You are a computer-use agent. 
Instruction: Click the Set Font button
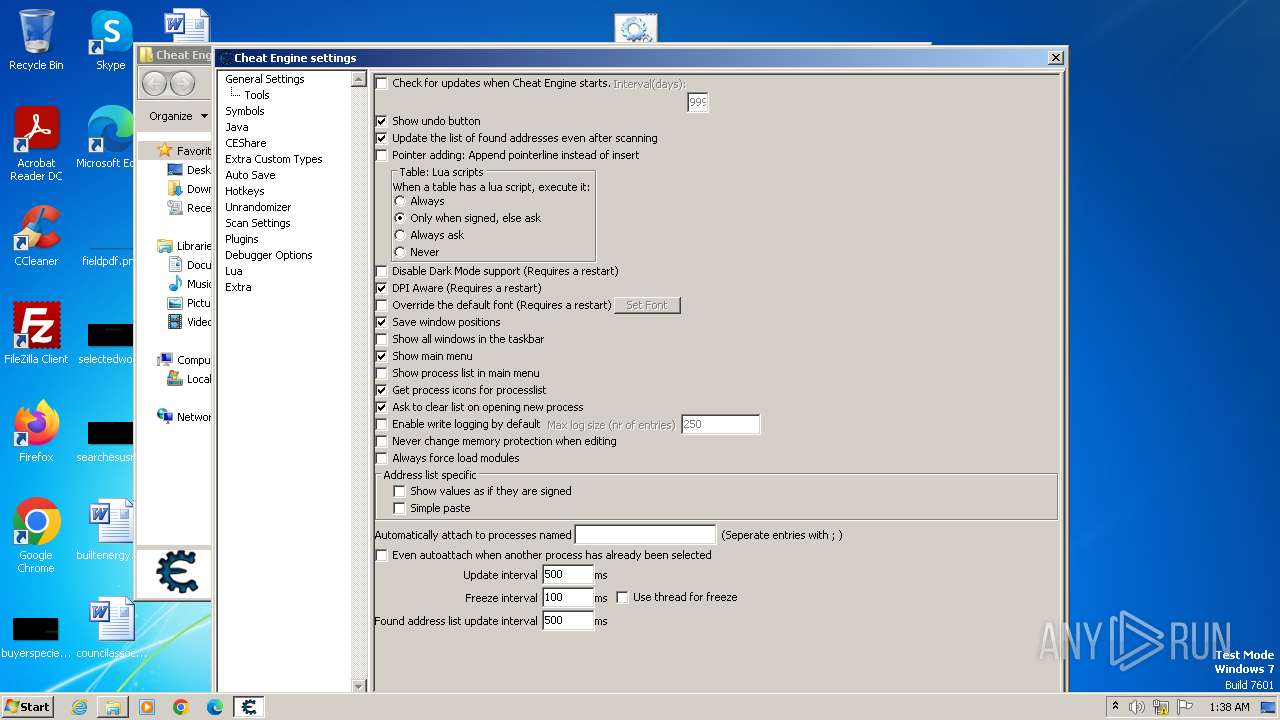647,305
